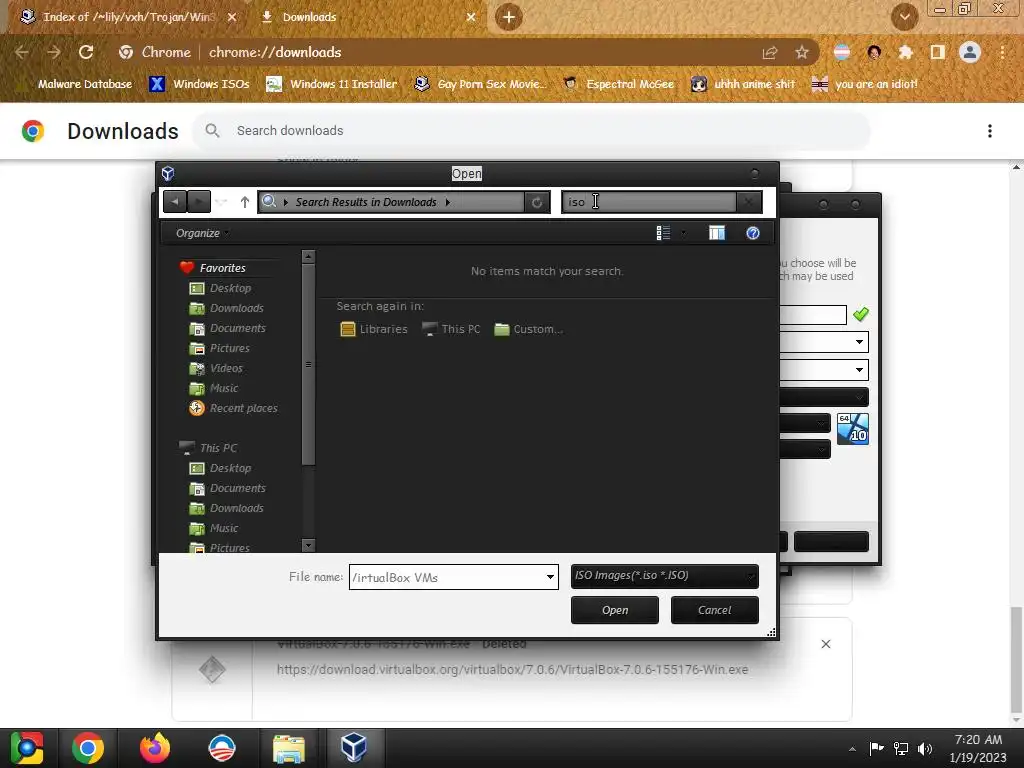This screenshot has height=768, width=1024.
Task: Open VirtualBox from the taskbar
Action: 354,748
